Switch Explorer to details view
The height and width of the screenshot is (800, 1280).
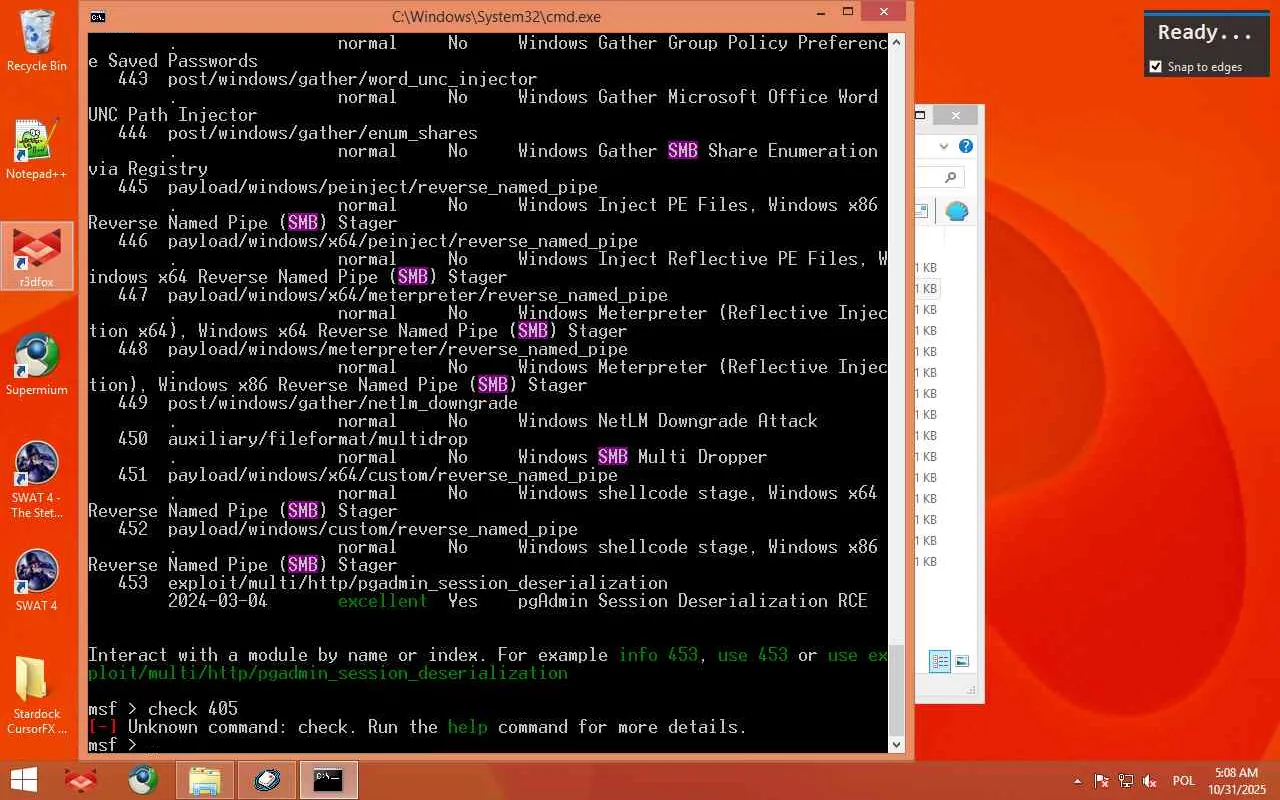pos(940,662)
